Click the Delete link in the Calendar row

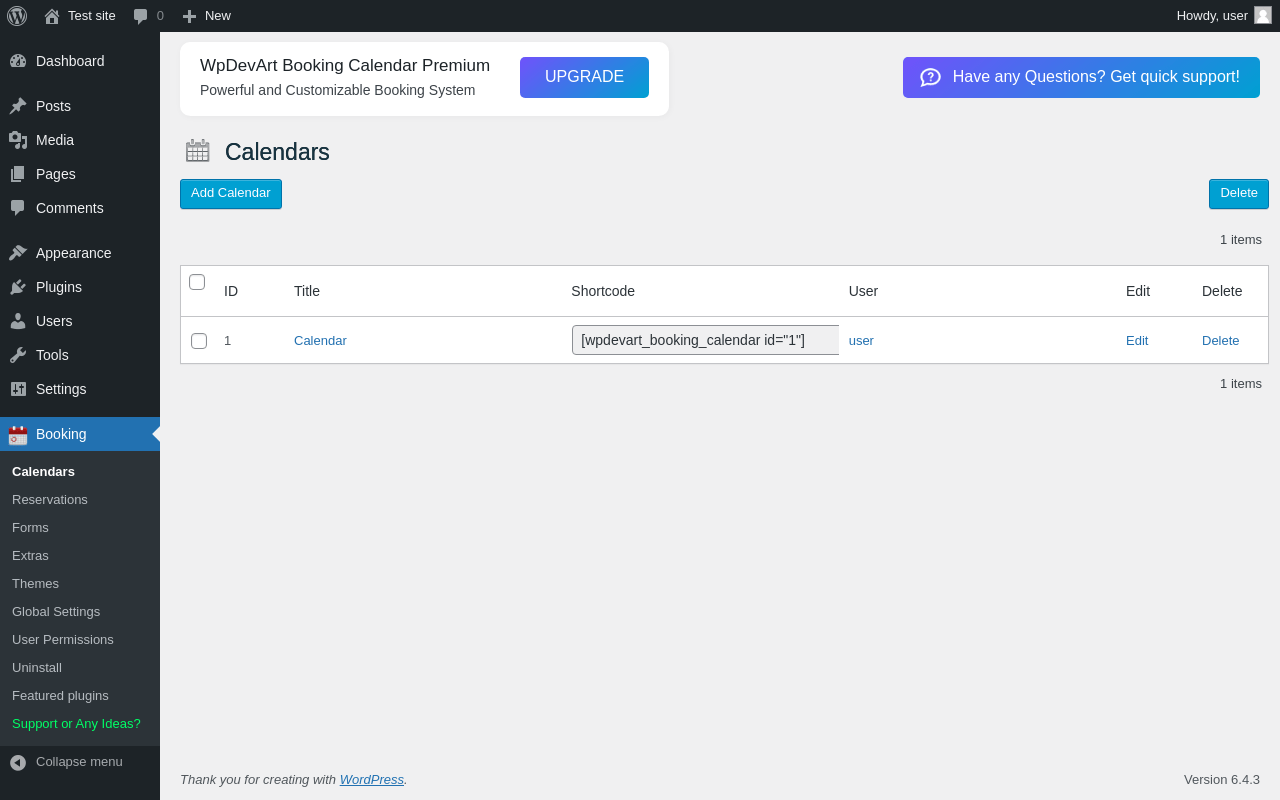[1220, 340]
